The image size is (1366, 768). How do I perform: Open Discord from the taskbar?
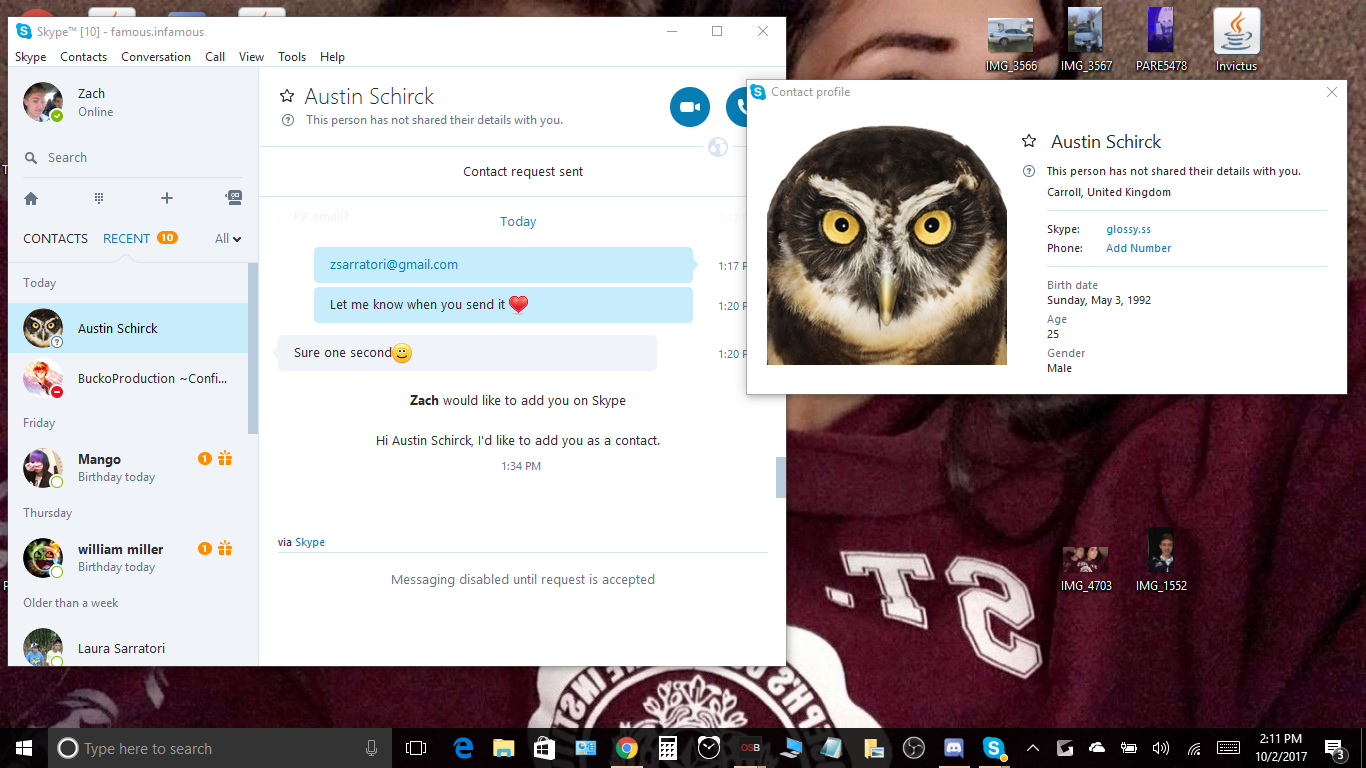coord(954,748)
